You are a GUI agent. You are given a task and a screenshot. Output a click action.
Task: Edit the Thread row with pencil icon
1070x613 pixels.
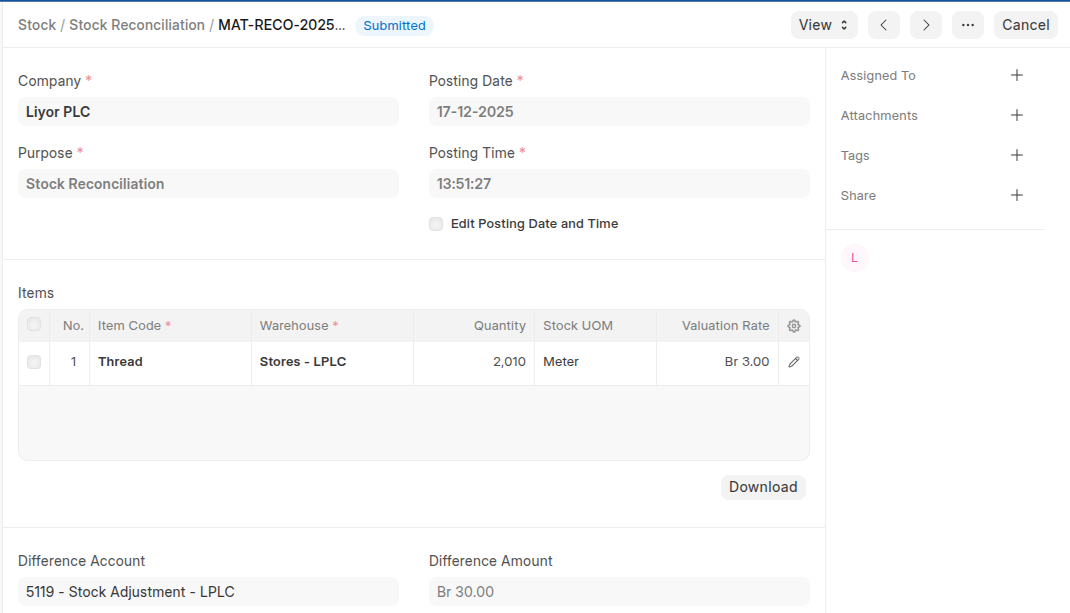point(794,362)
